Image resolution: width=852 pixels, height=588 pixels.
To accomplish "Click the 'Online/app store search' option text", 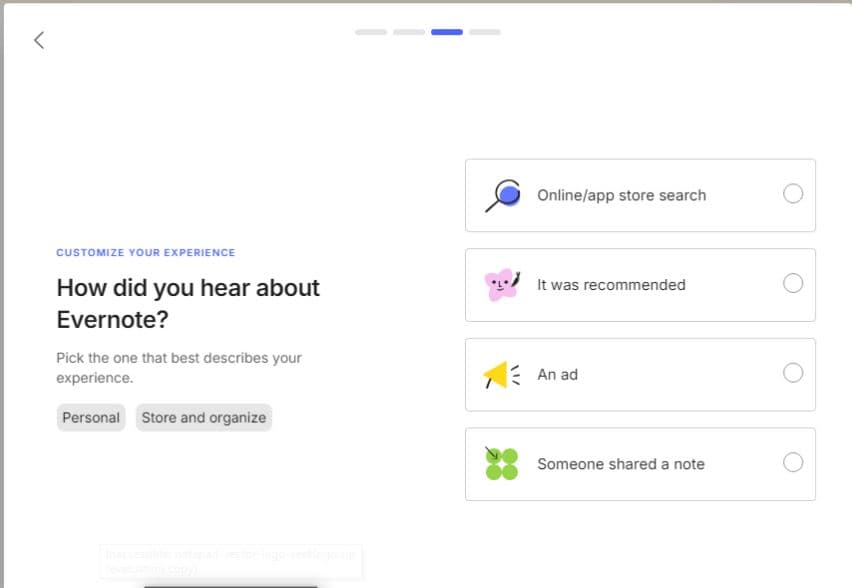I will point(621,195).
